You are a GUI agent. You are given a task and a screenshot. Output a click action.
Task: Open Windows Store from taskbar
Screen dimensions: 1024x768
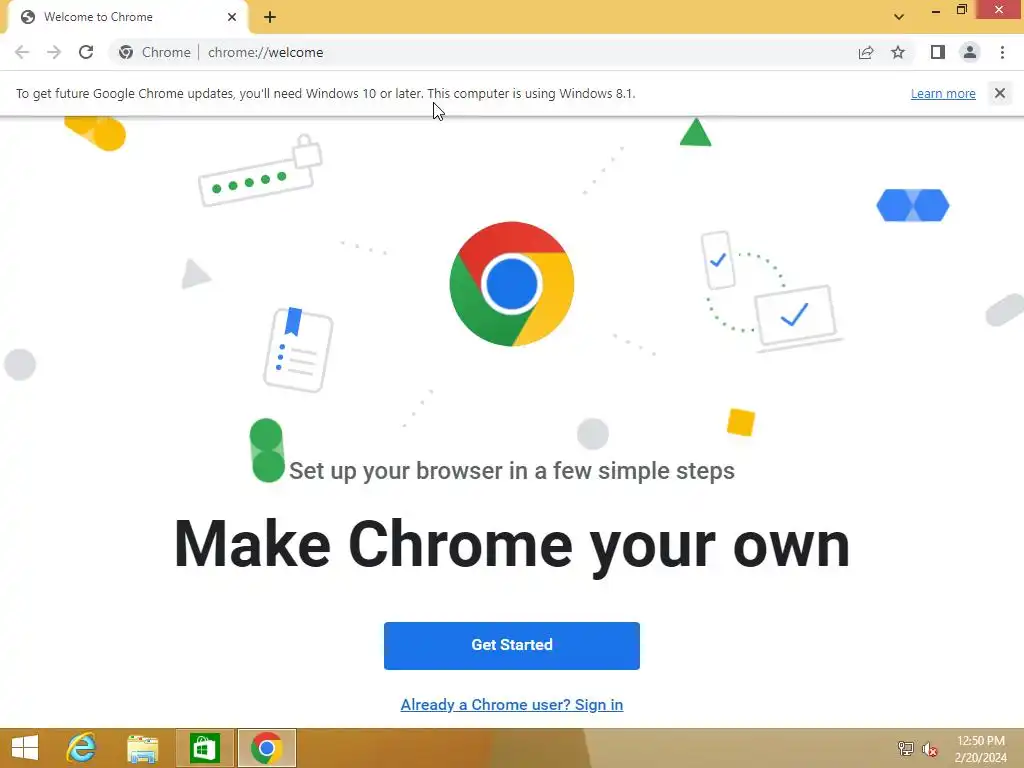tap(204, 748)
